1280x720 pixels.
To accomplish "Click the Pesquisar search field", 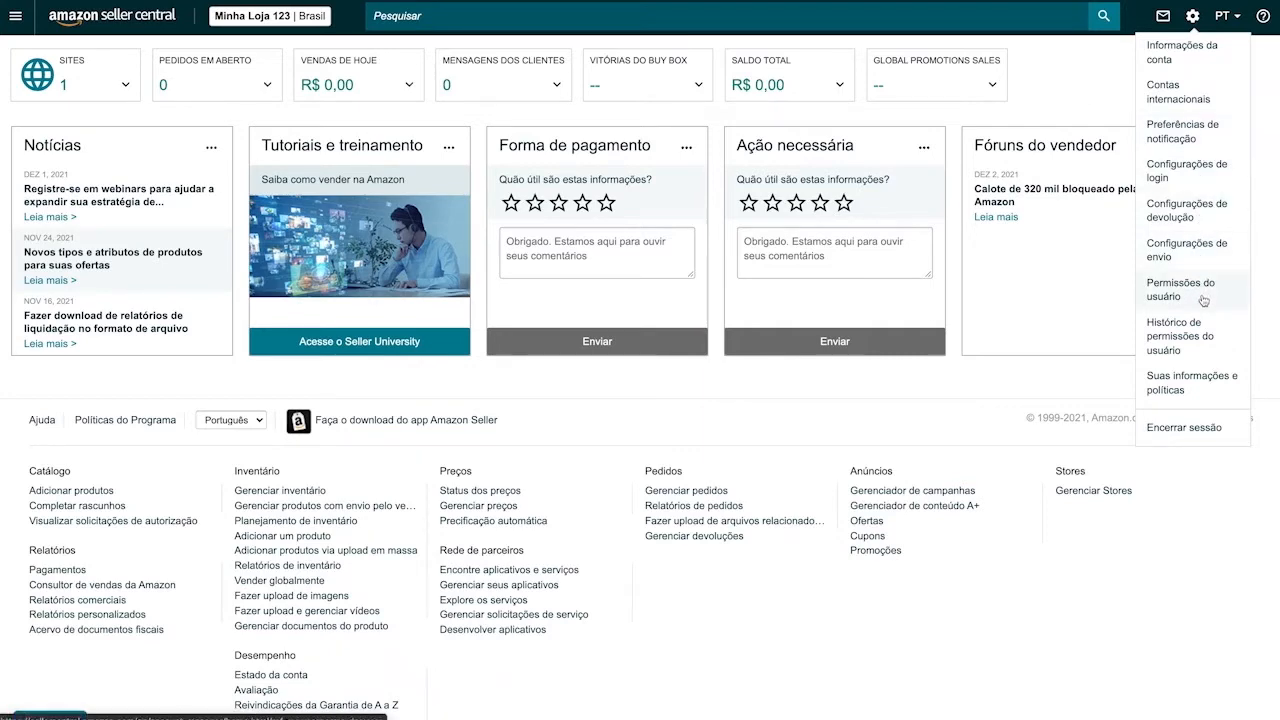I will coord(727,16).
